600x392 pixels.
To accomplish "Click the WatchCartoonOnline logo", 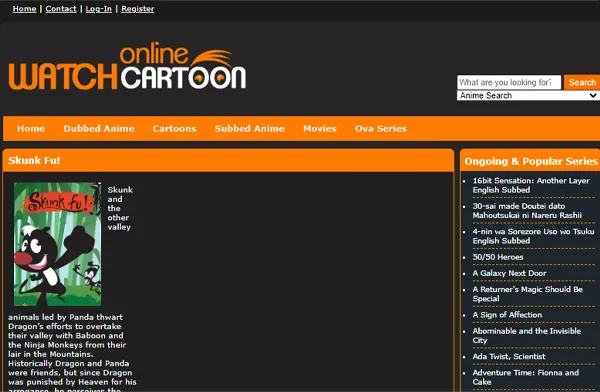I will pyautogui.click(x=127, y=67).
